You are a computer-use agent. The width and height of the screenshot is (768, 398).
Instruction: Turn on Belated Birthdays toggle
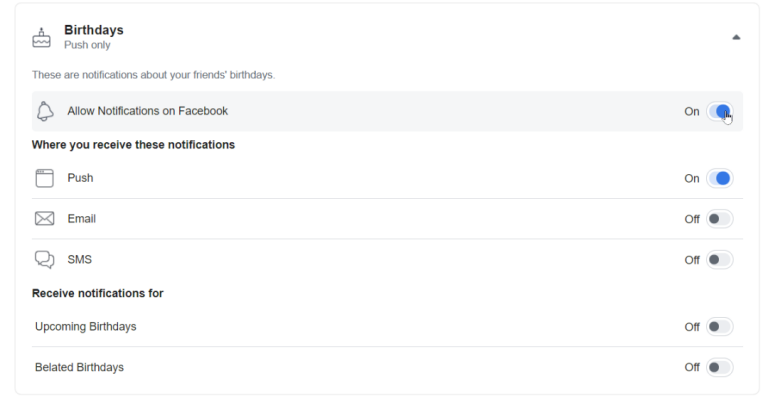coord(720,367)
